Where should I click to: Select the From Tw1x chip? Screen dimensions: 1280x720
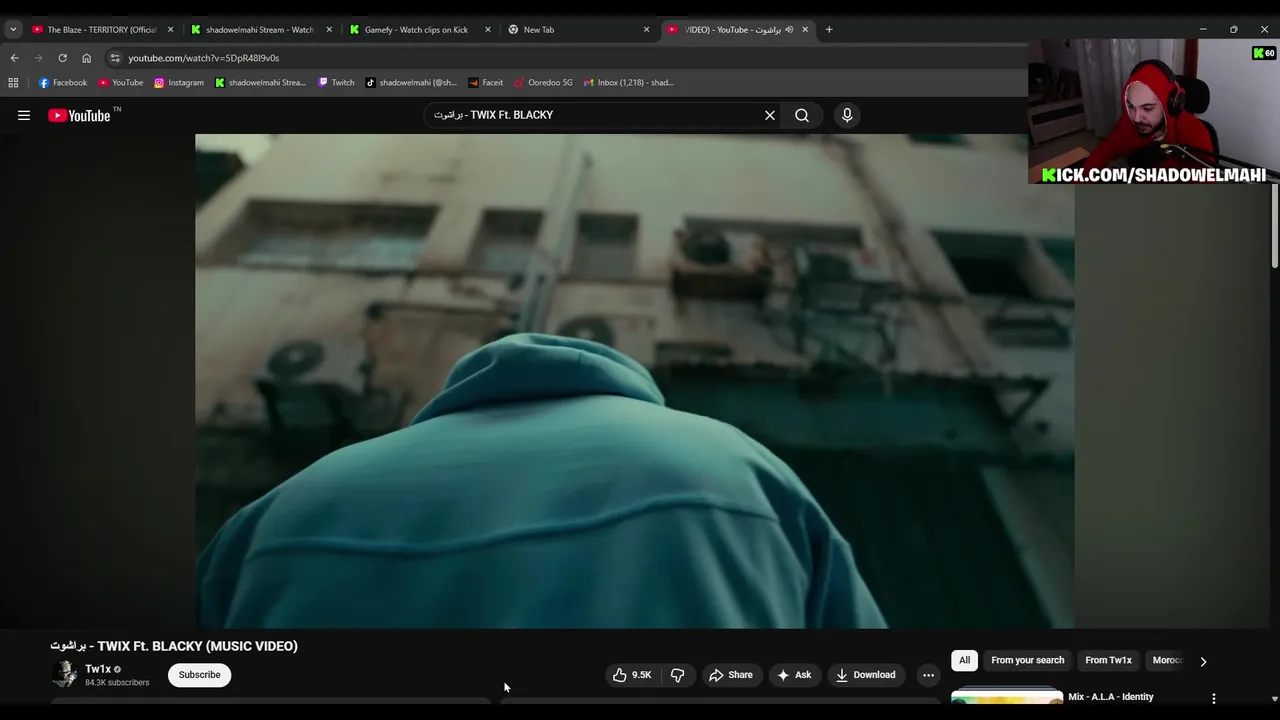tap(1108, 660)
